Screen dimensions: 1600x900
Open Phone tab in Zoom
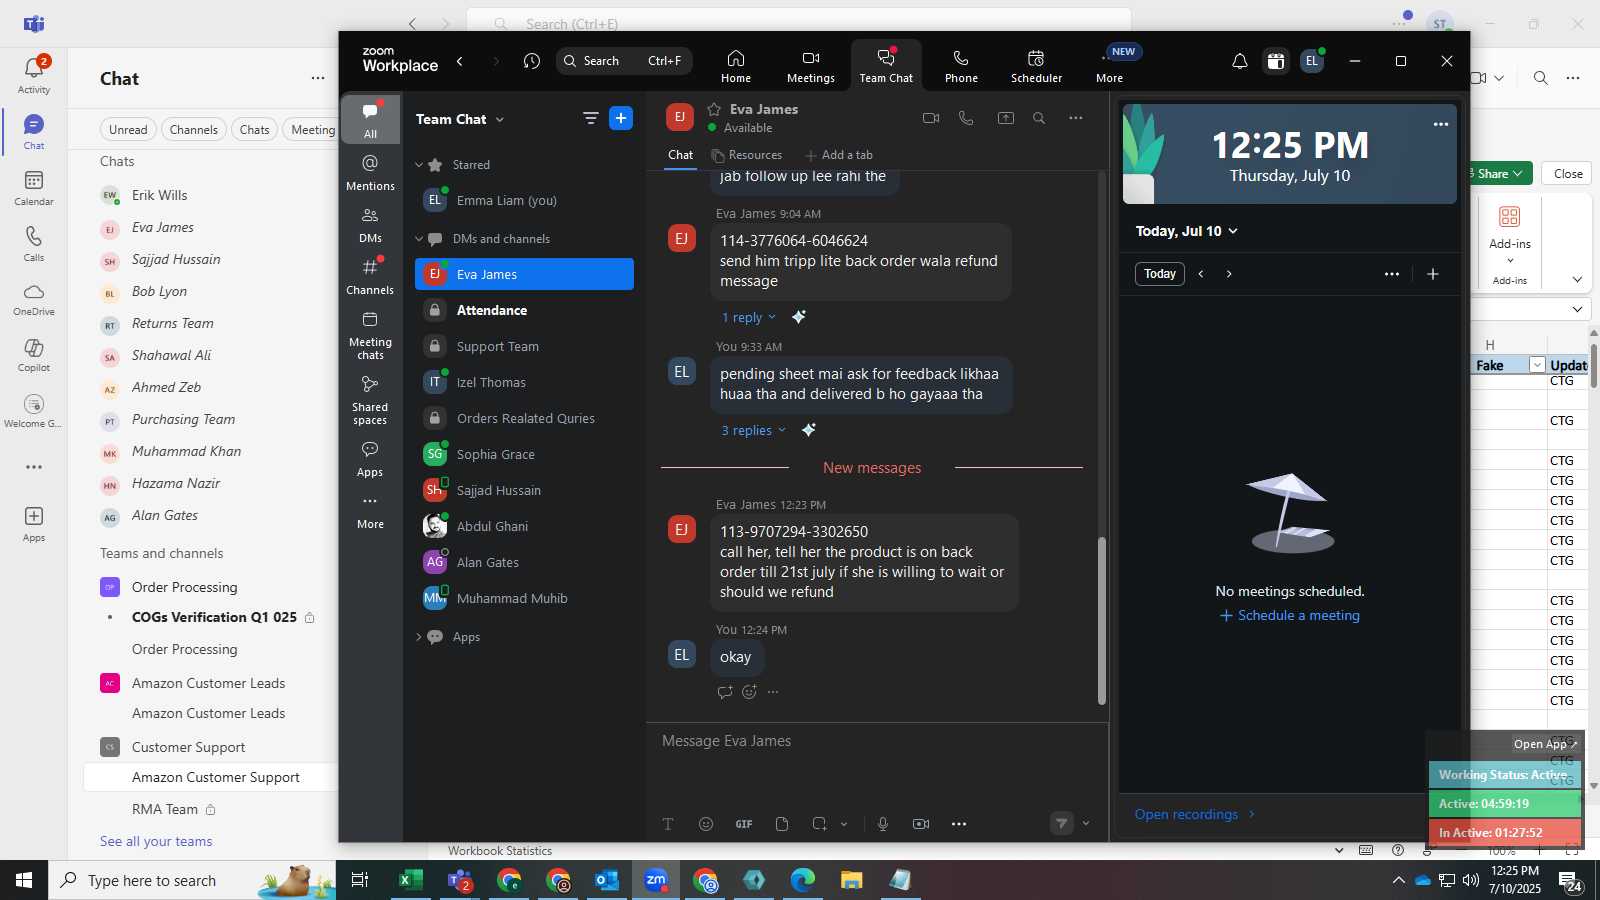(961, 66)
